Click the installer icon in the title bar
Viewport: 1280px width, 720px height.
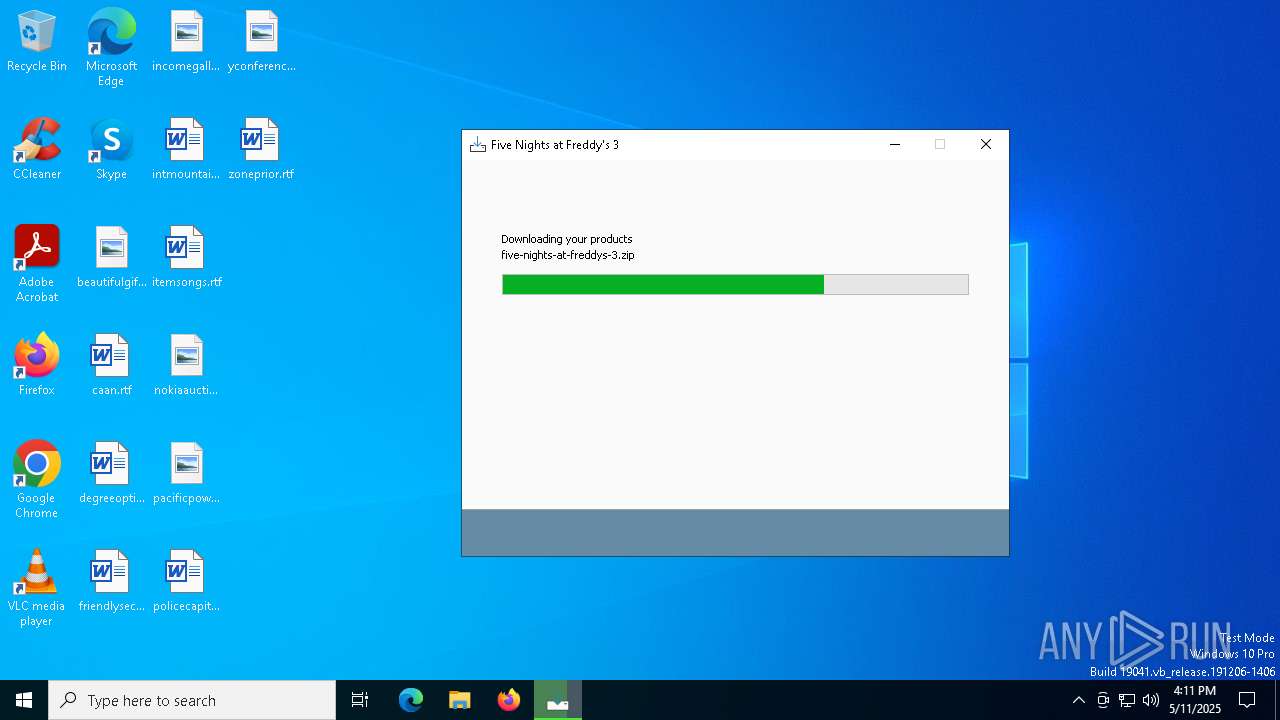point(478,145)
